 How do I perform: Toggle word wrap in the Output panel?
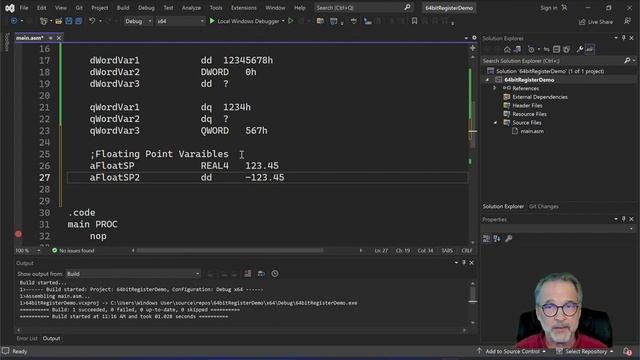pos(261,273)
